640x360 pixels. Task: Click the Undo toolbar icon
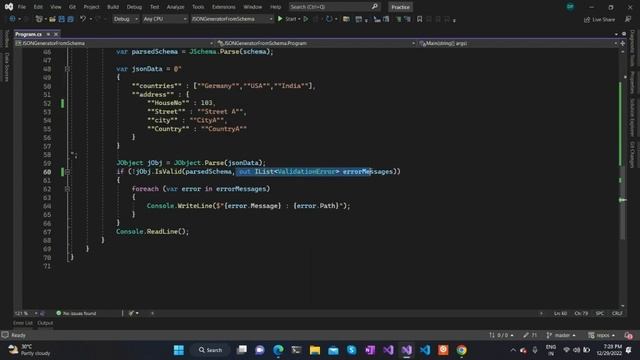point(83,19)
